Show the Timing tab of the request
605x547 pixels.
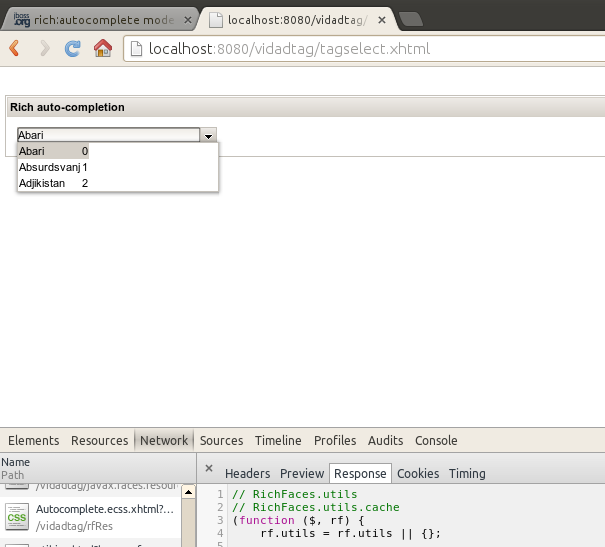coord(467,474)
